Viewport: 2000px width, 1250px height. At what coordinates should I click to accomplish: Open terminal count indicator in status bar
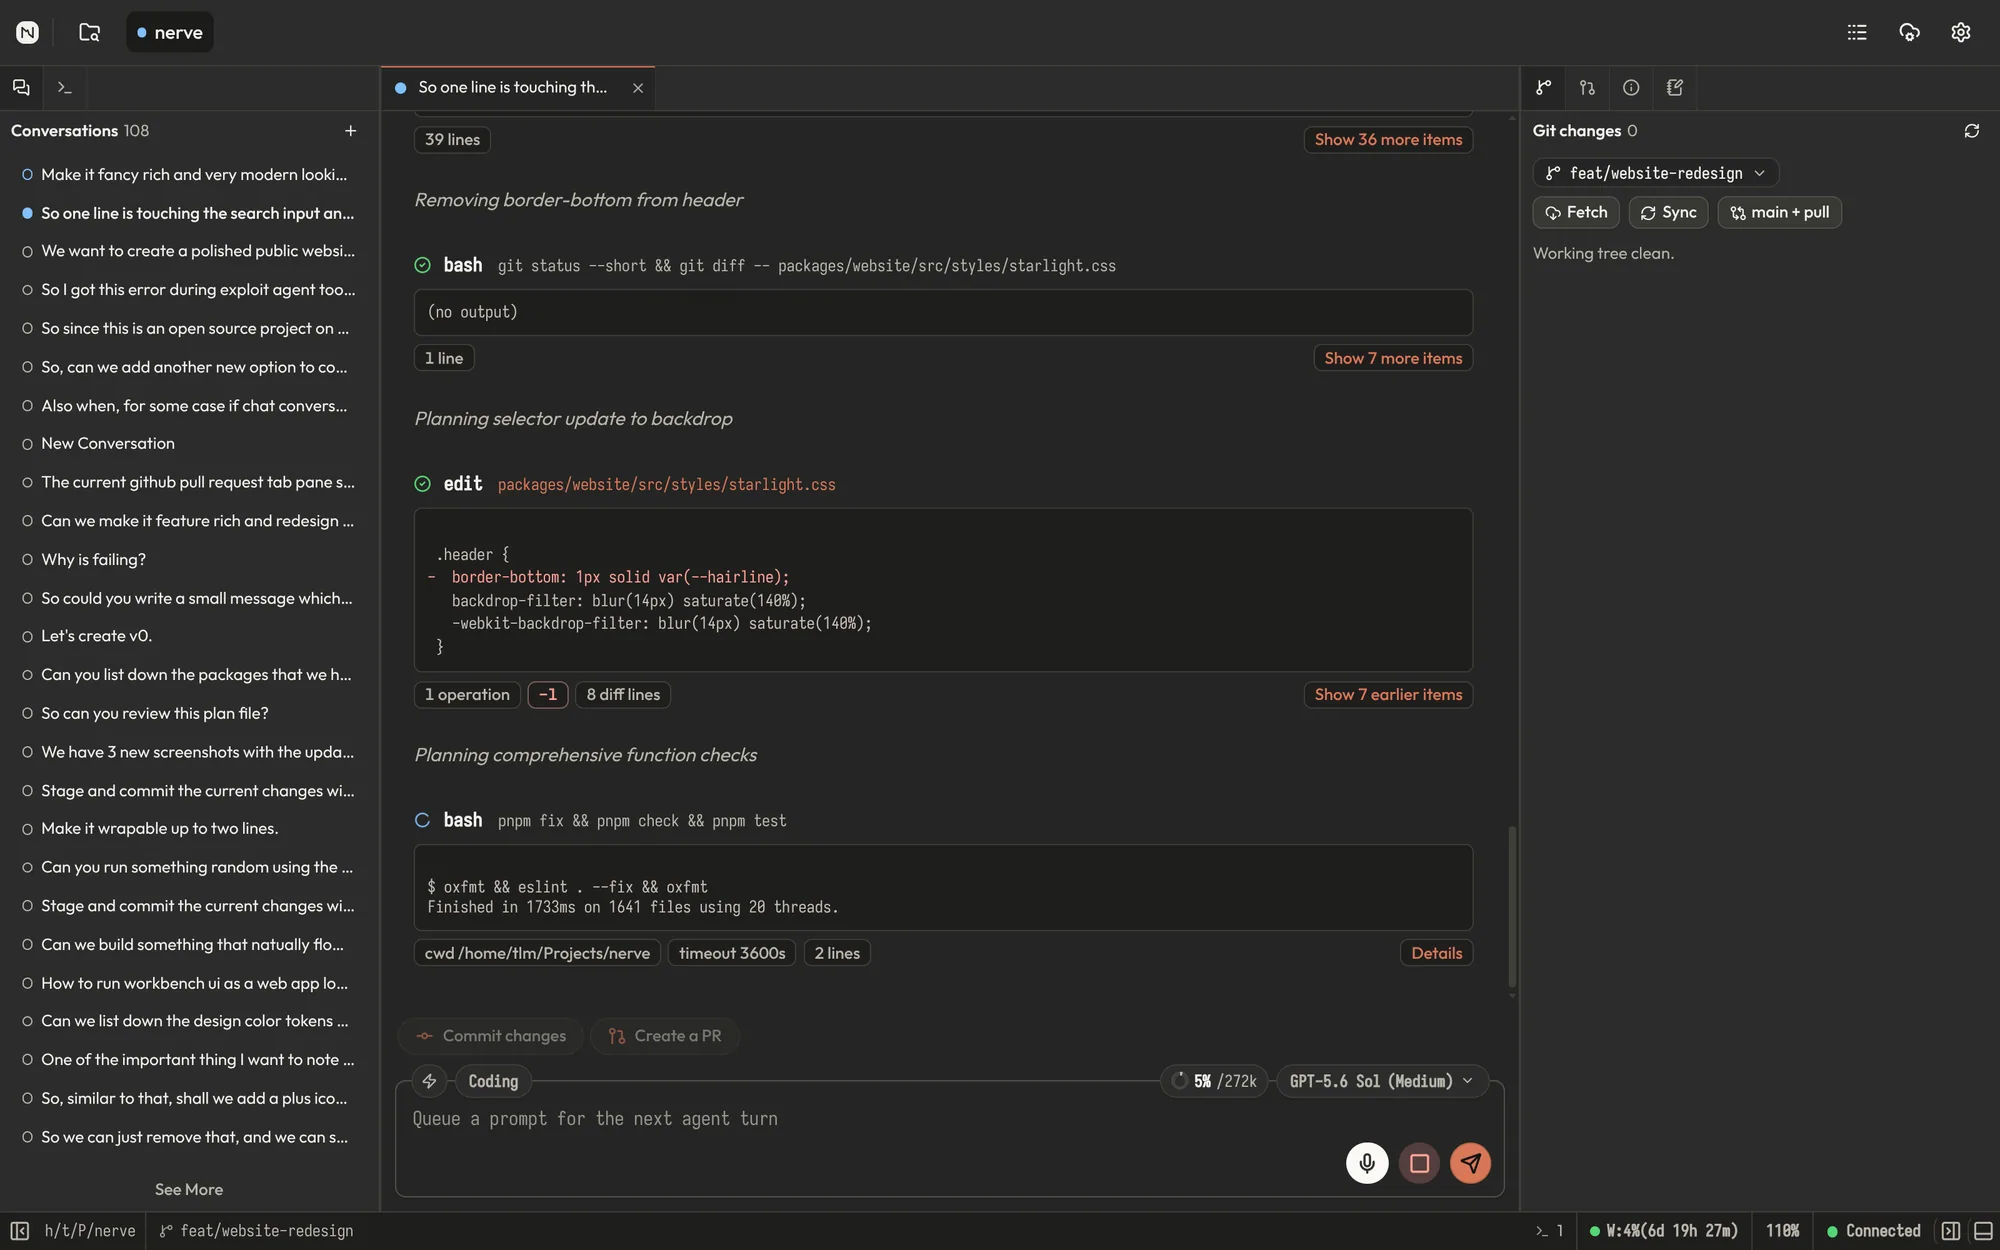click(1550, 1231)
